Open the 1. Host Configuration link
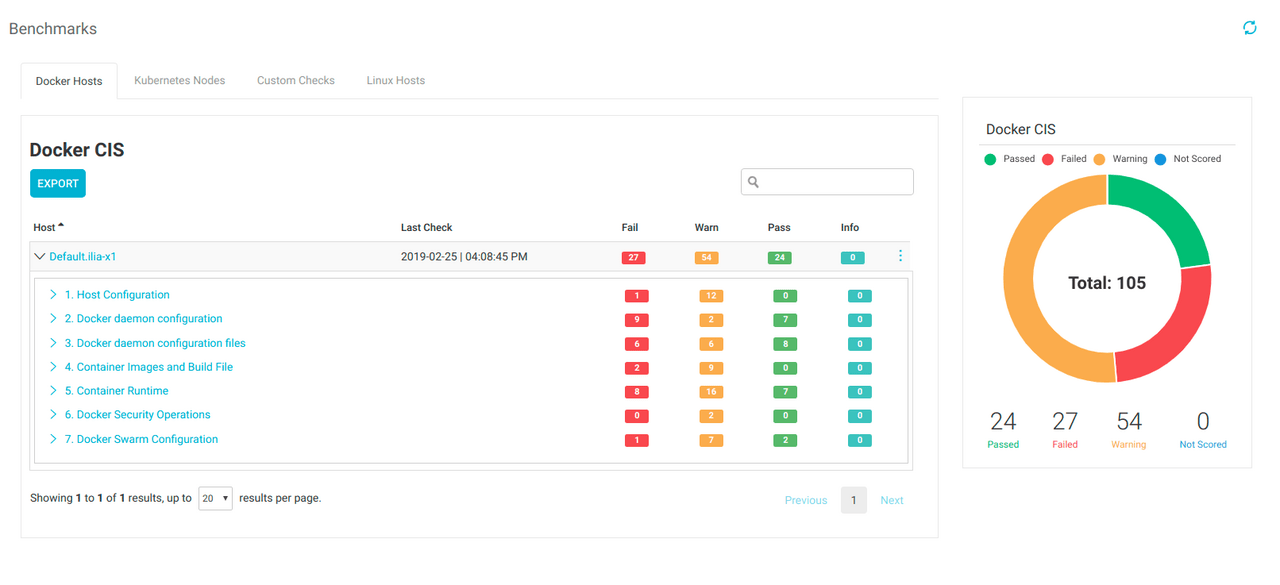The width and height of the screenshot is (1280, 585). 117,295
